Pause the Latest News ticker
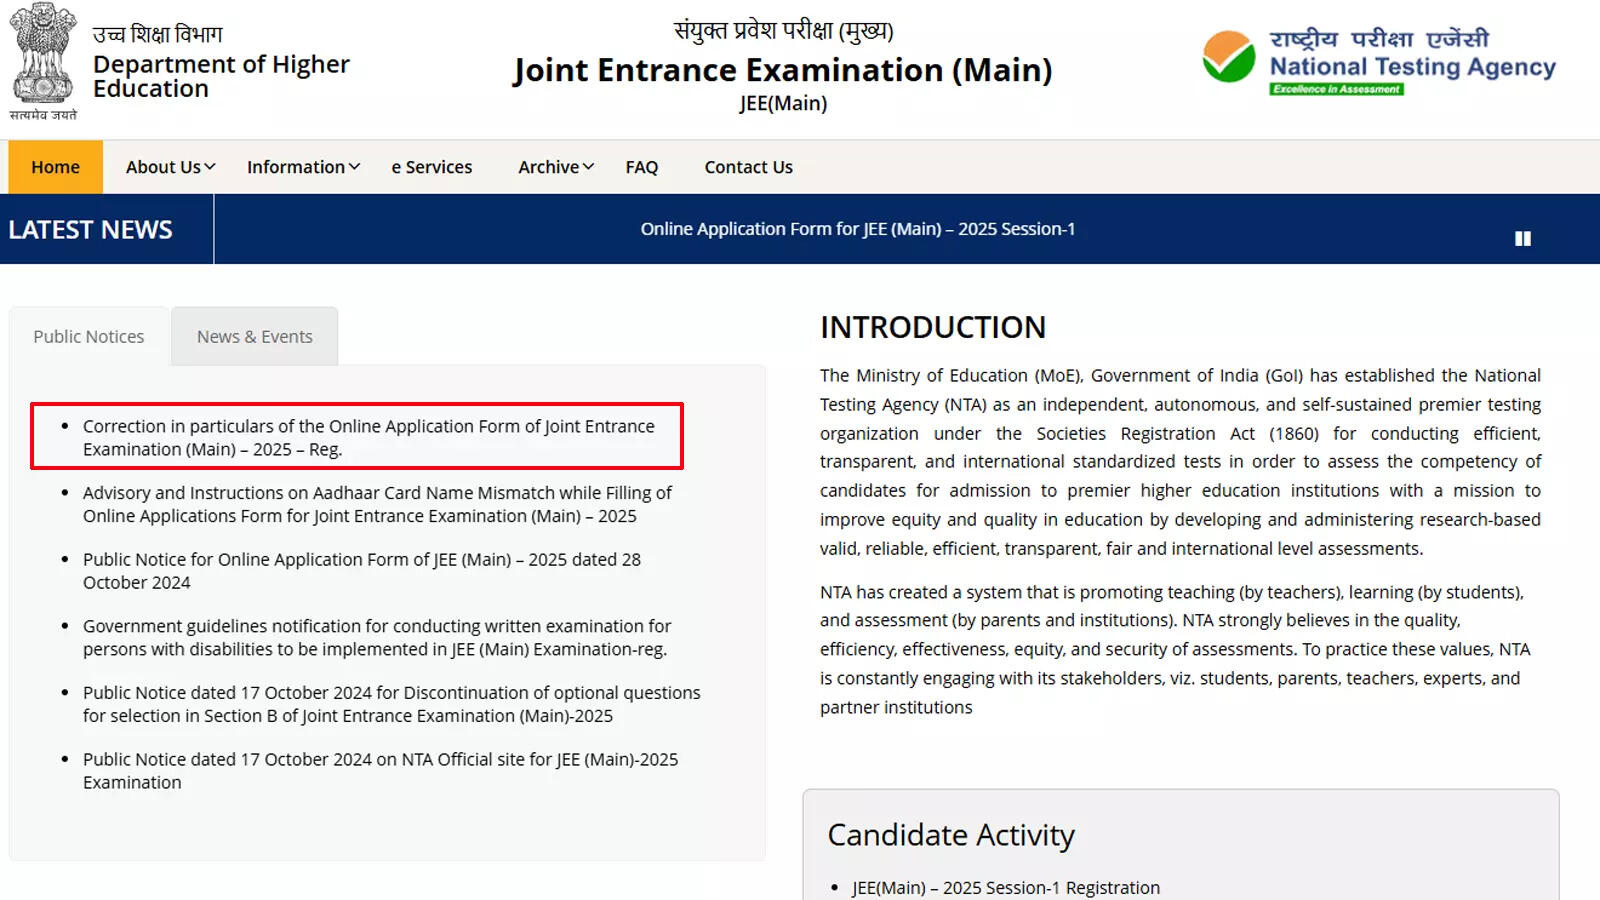This screenshot has width=1600, height=900. 1522,238
